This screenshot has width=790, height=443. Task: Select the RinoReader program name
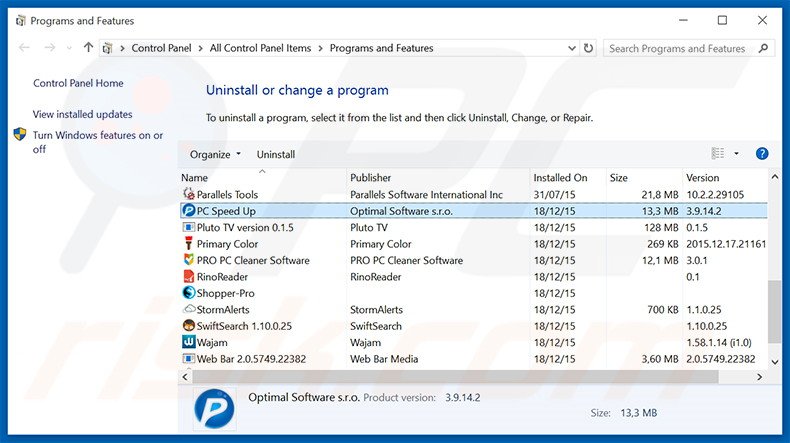click(222, 277)
